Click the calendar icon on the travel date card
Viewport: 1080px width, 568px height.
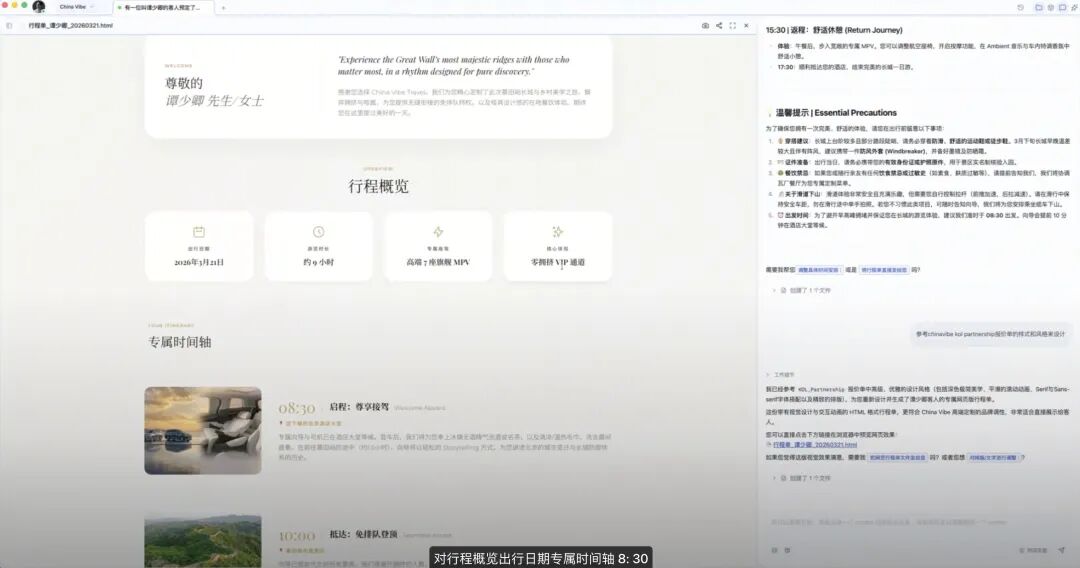tap(199, 232)
